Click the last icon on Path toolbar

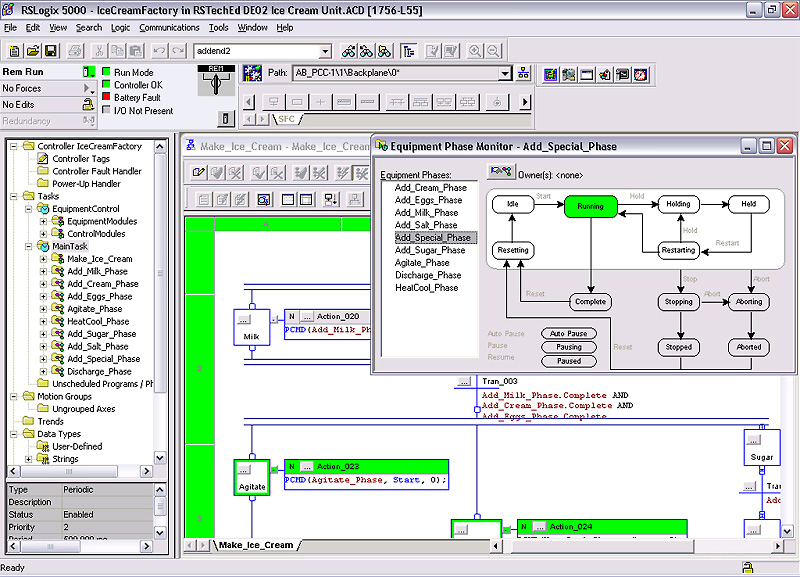tap(641, 74)
